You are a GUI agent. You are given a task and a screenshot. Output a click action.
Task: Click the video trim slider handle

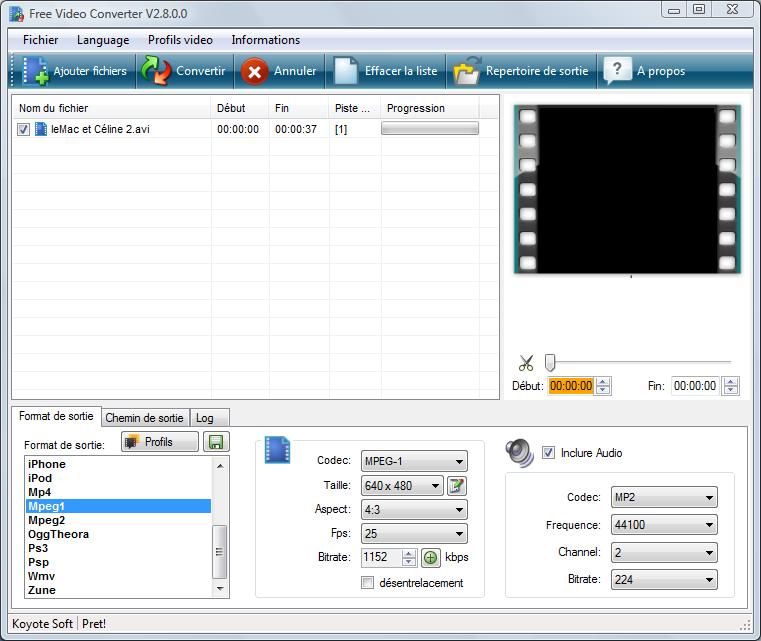coord(550,363)
